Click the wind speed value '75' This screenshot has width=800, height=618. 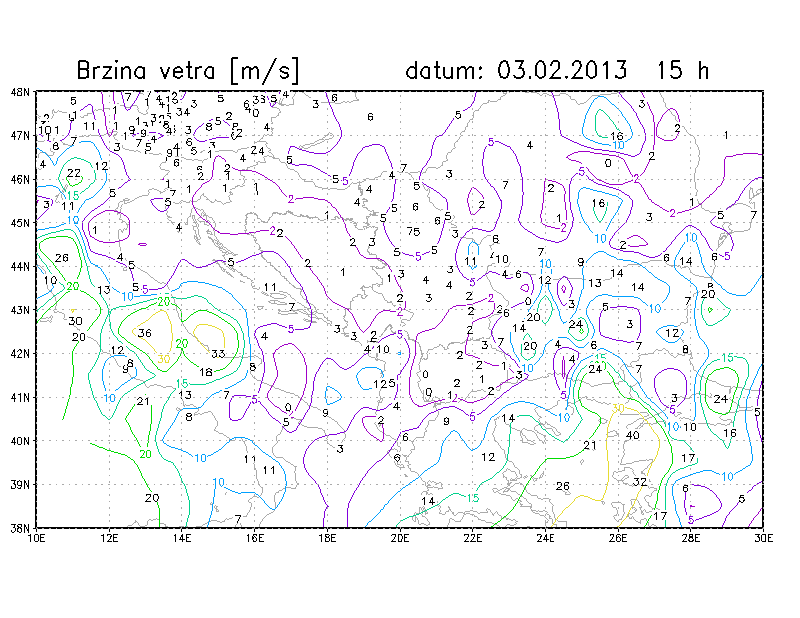pos(413,232)
